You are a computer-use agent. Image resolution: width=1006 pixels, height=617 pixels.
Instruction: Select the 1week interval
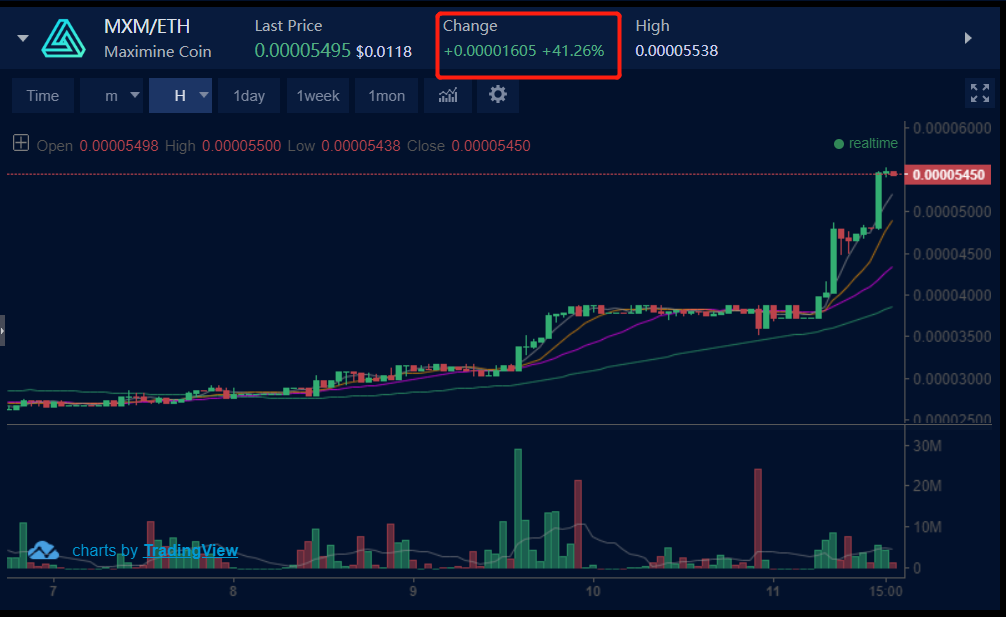(318, 96)
